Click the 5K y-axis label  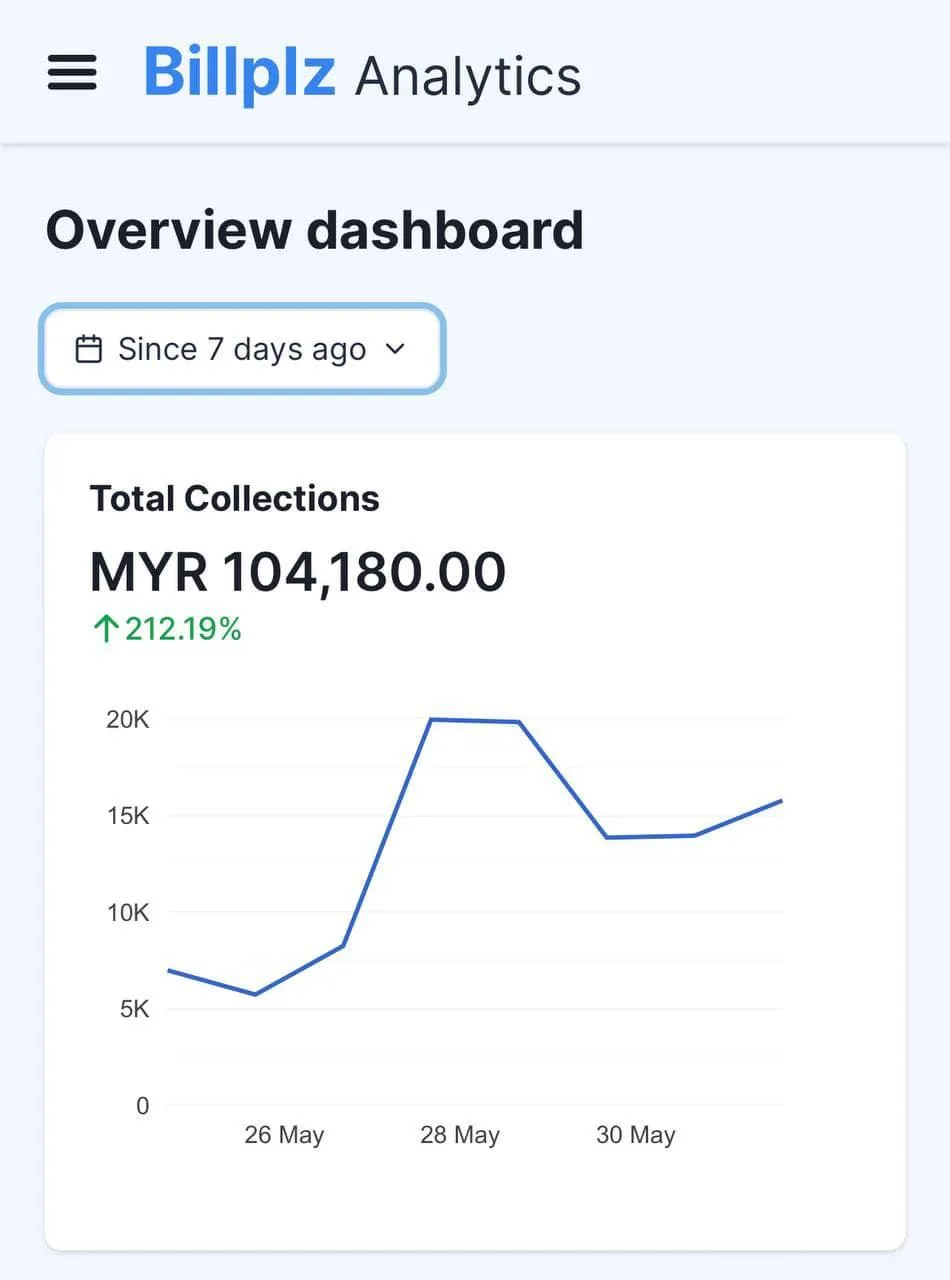coord(134,1010)
